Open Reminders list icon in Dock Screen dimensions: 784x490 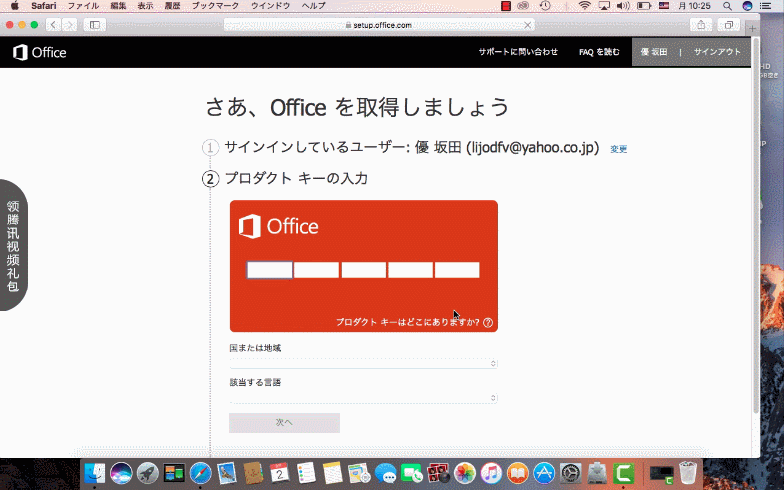click(x=306, y=472)
